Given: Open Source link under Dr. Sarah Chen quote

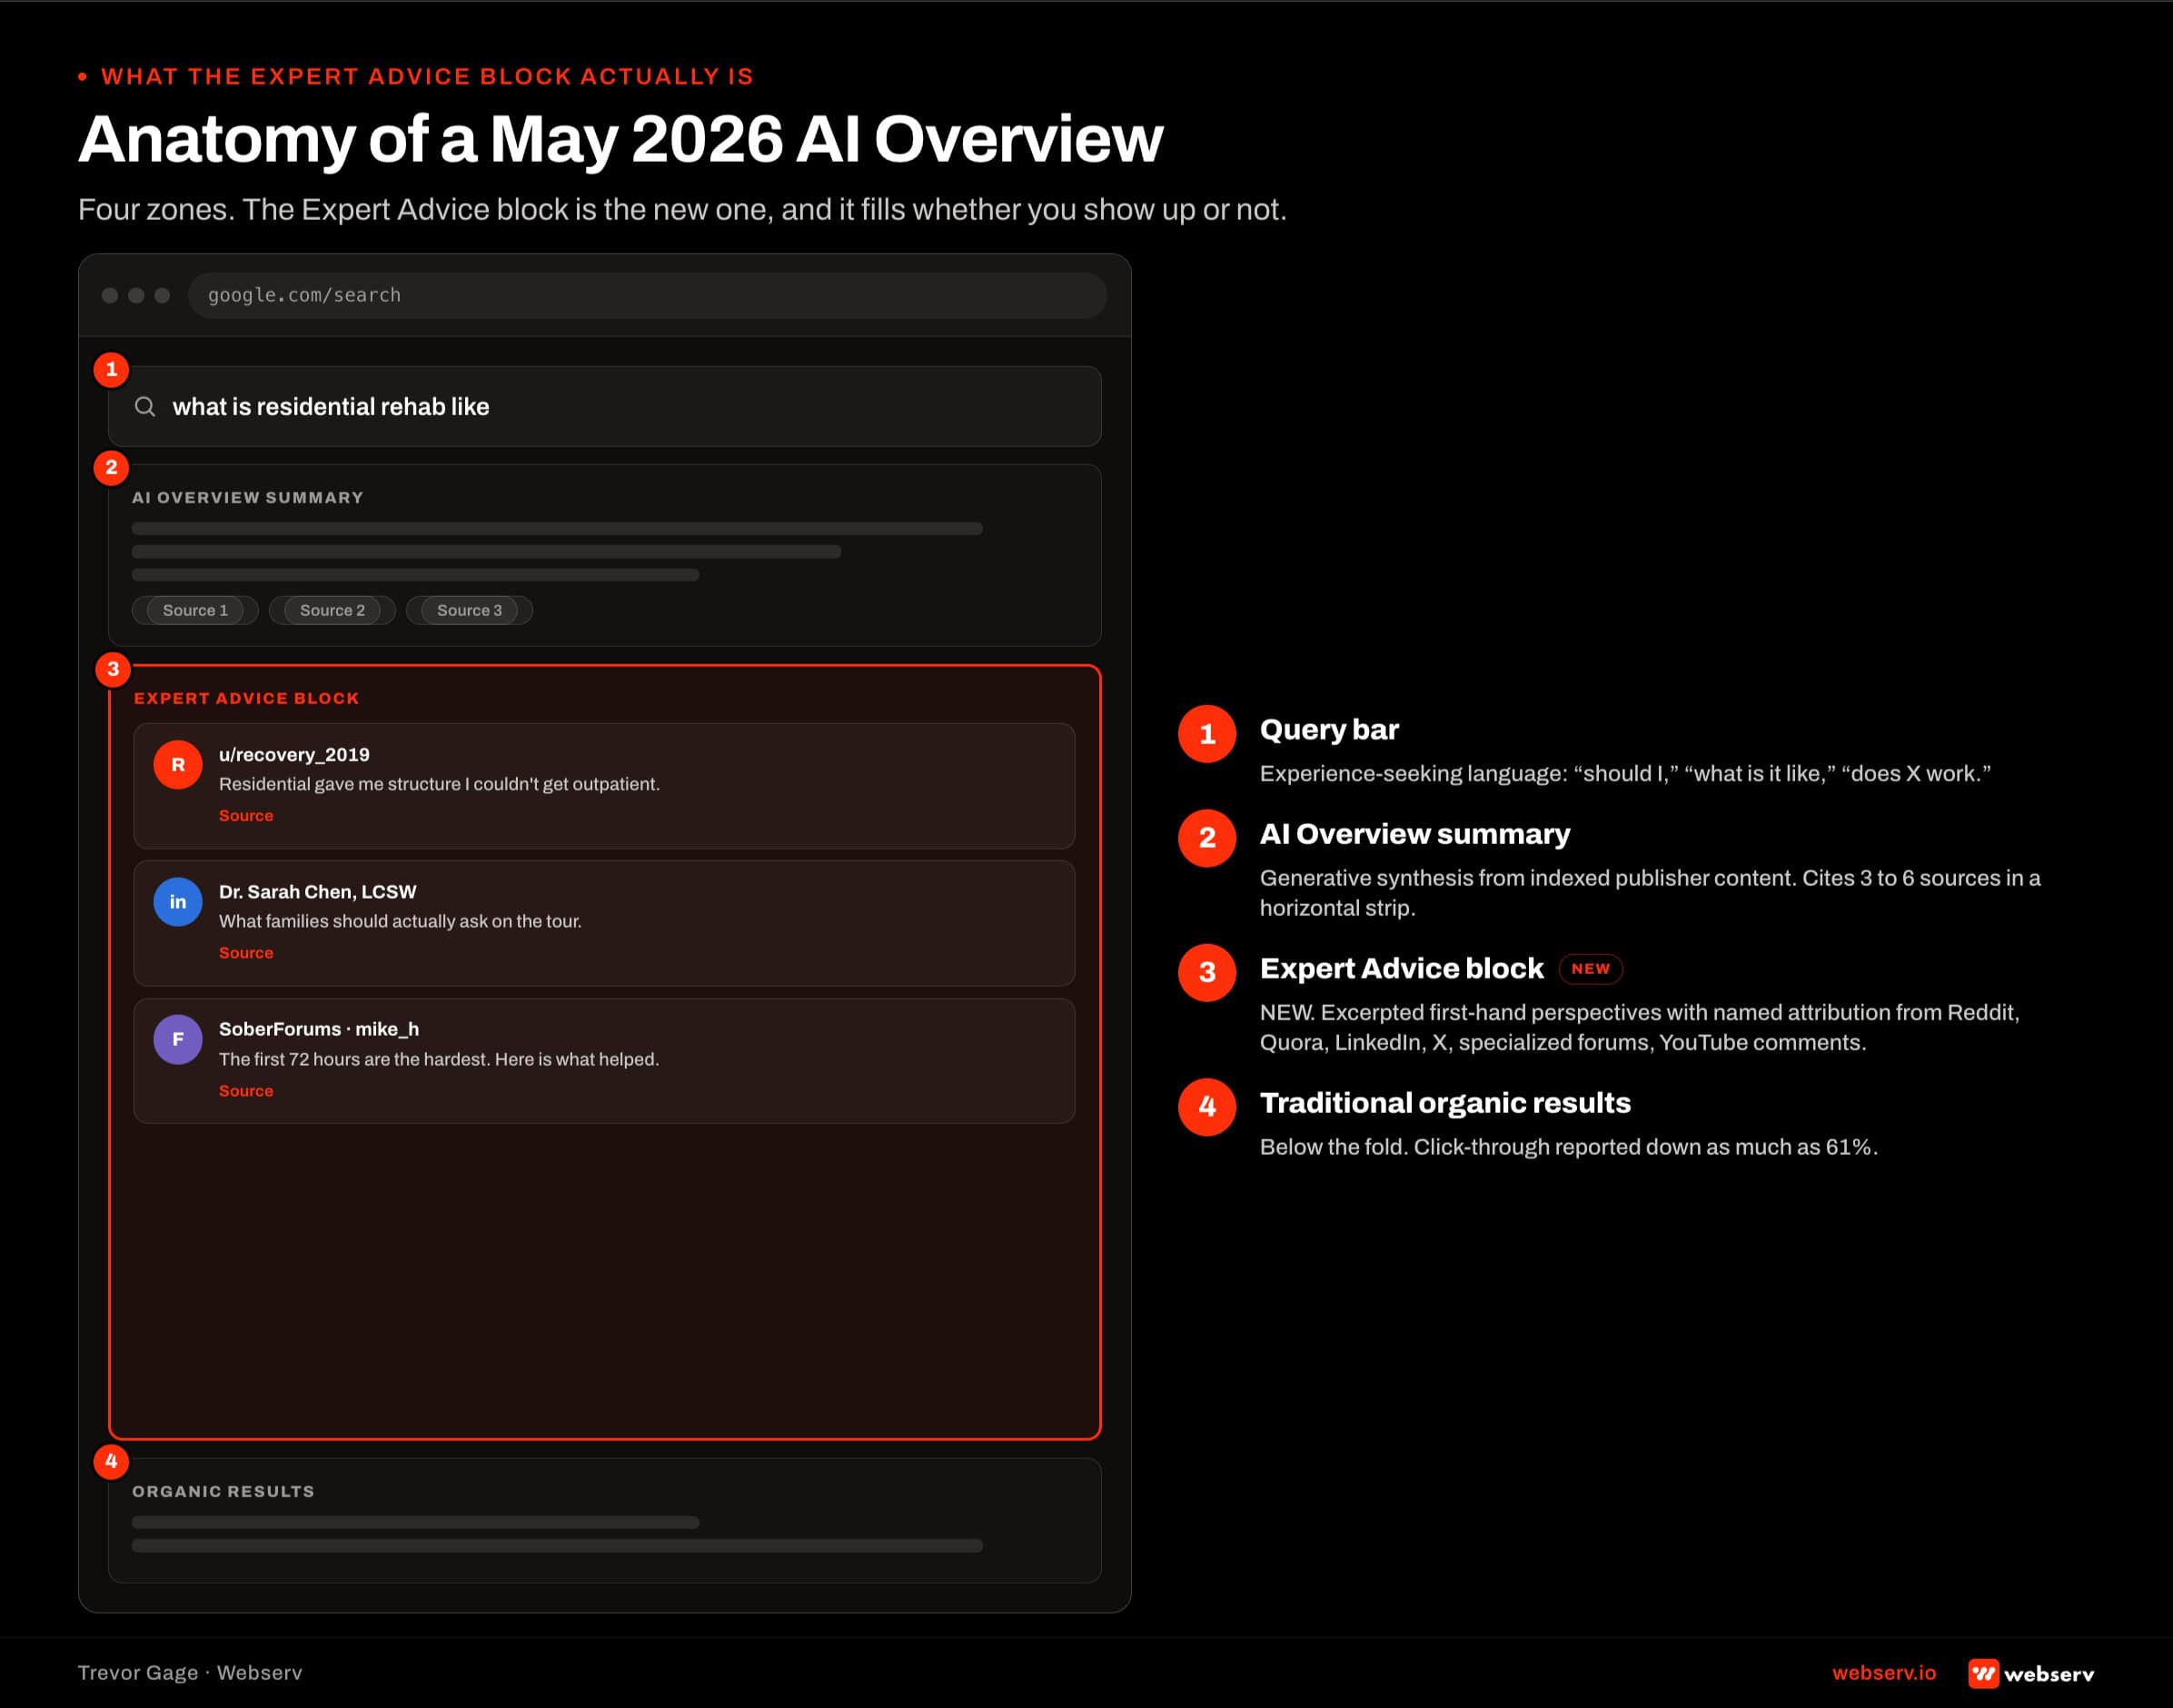Looking at the screenshot, I should tap(246, 953).
